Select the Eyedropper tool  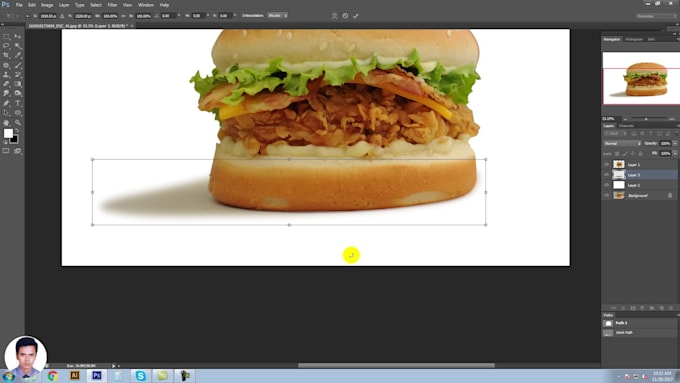click(18, 56)
